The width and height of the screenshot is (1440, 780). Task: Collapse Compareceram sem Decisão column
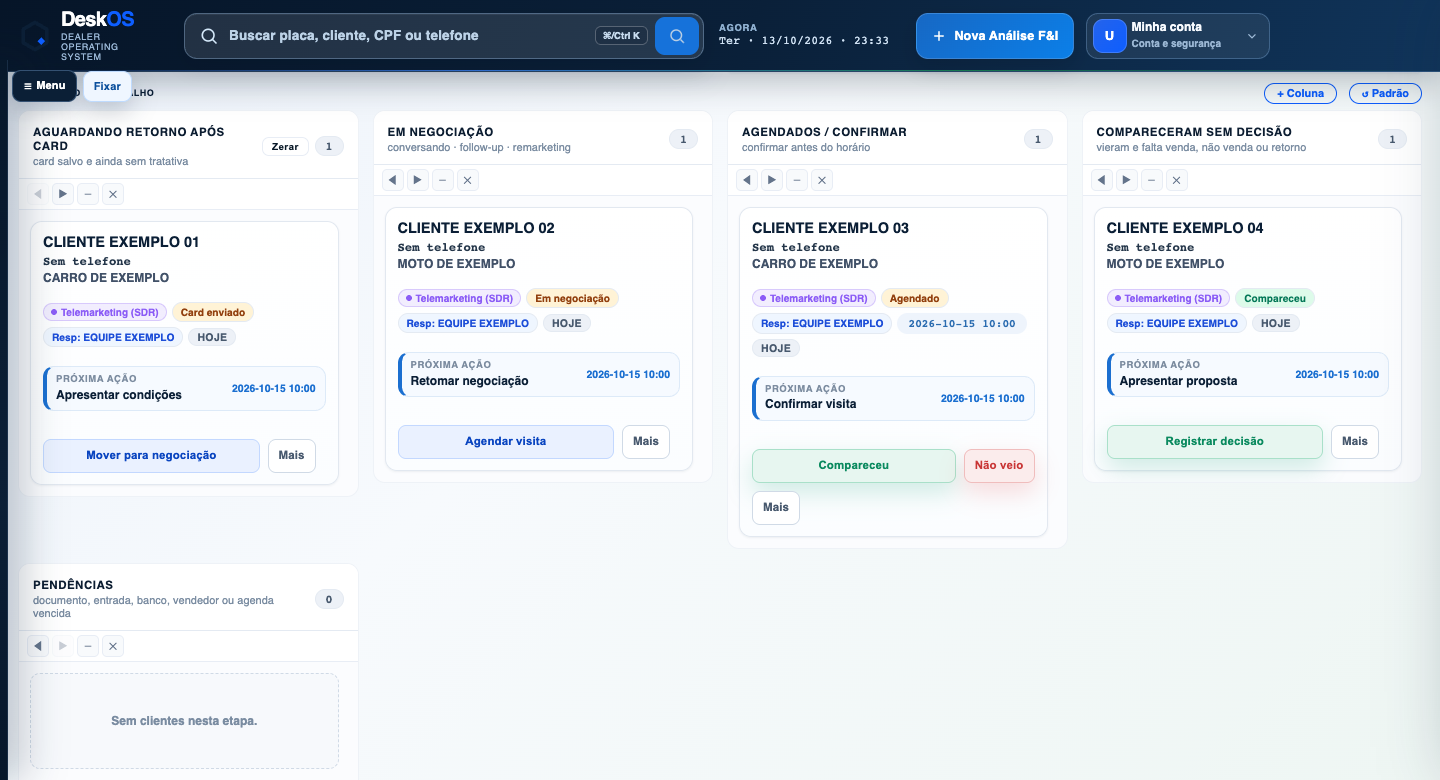click(1152, 180)
